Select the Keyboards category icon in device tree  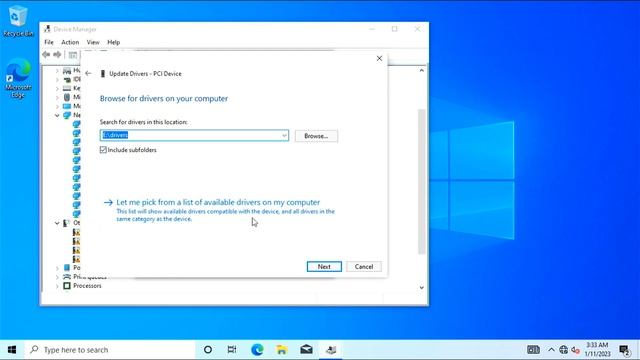pyautogui.click(x=67, y=88)
